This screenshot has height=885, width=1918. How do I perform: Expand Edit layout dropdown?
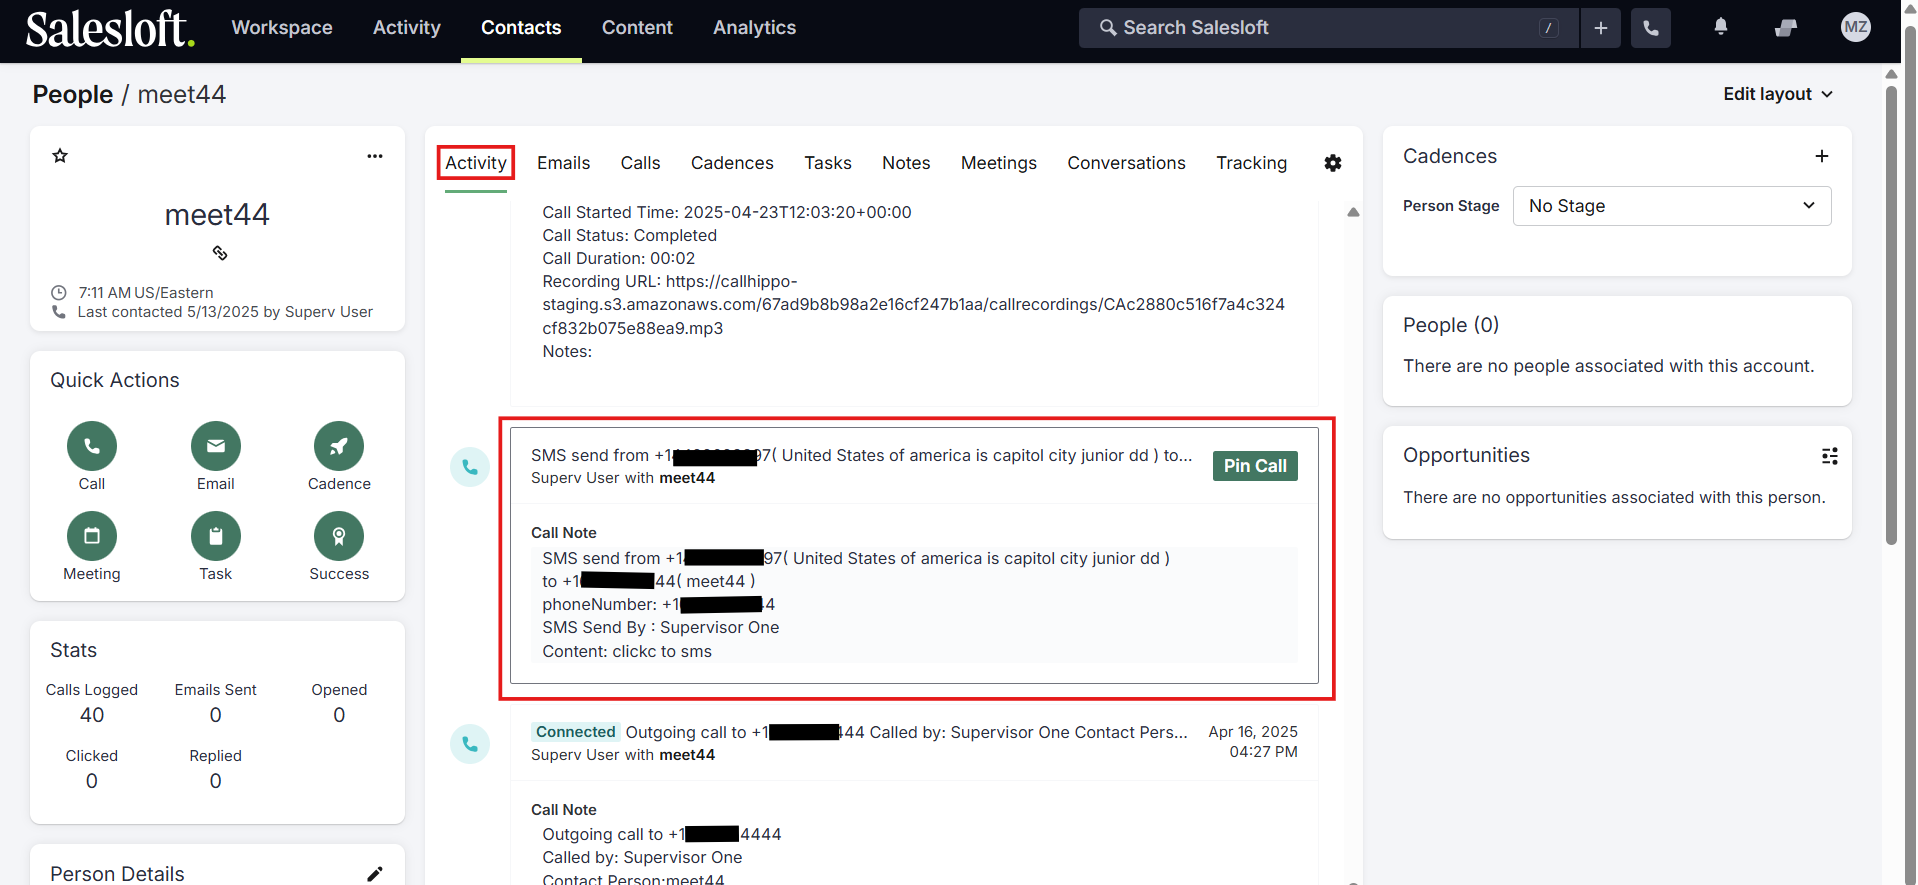coord(1778,94)
